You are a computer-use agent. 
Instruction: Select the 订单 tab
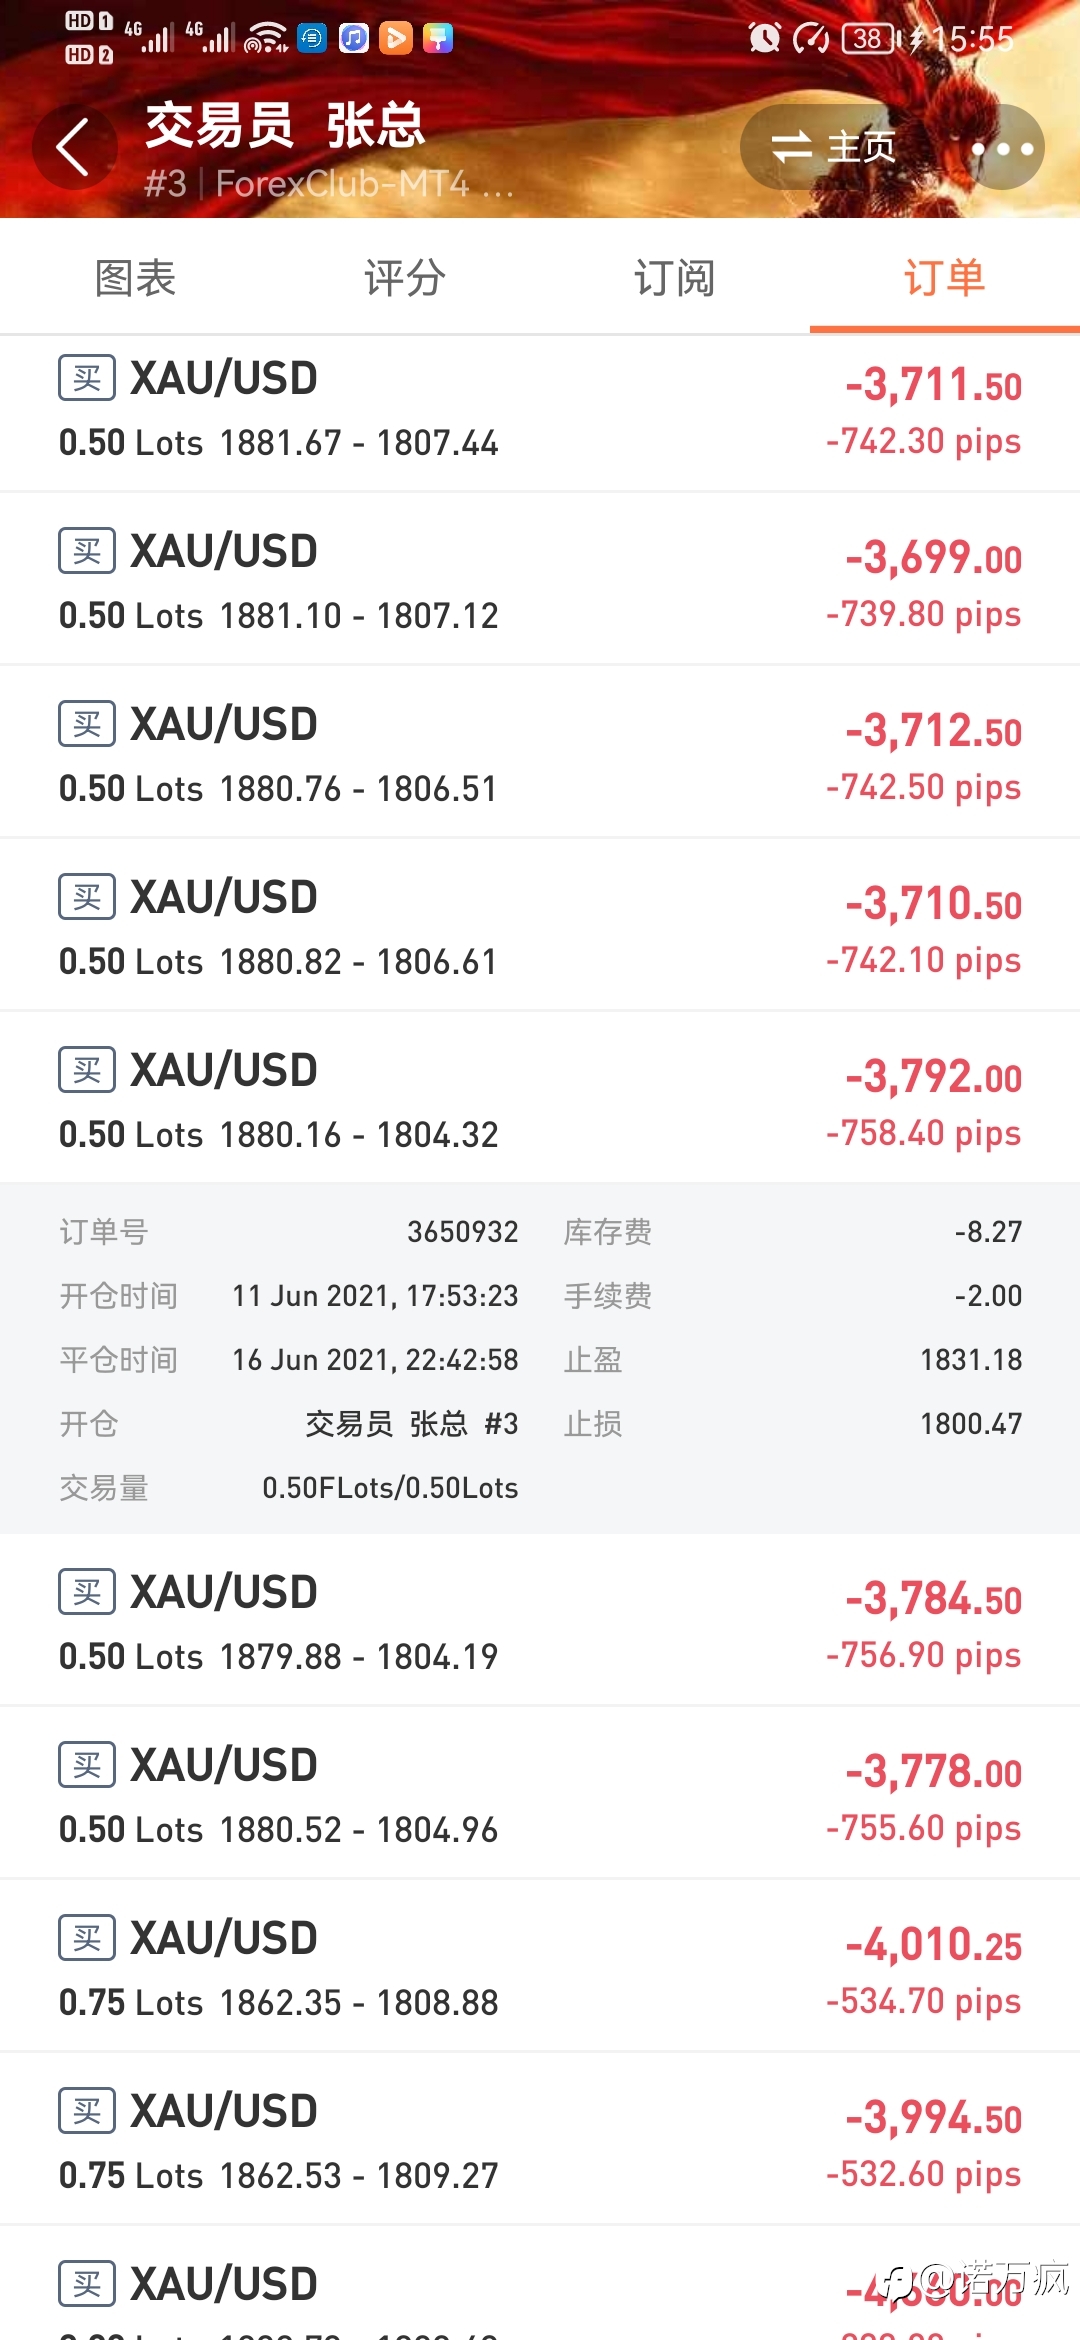pyautogui.click(x=945, y=277)
